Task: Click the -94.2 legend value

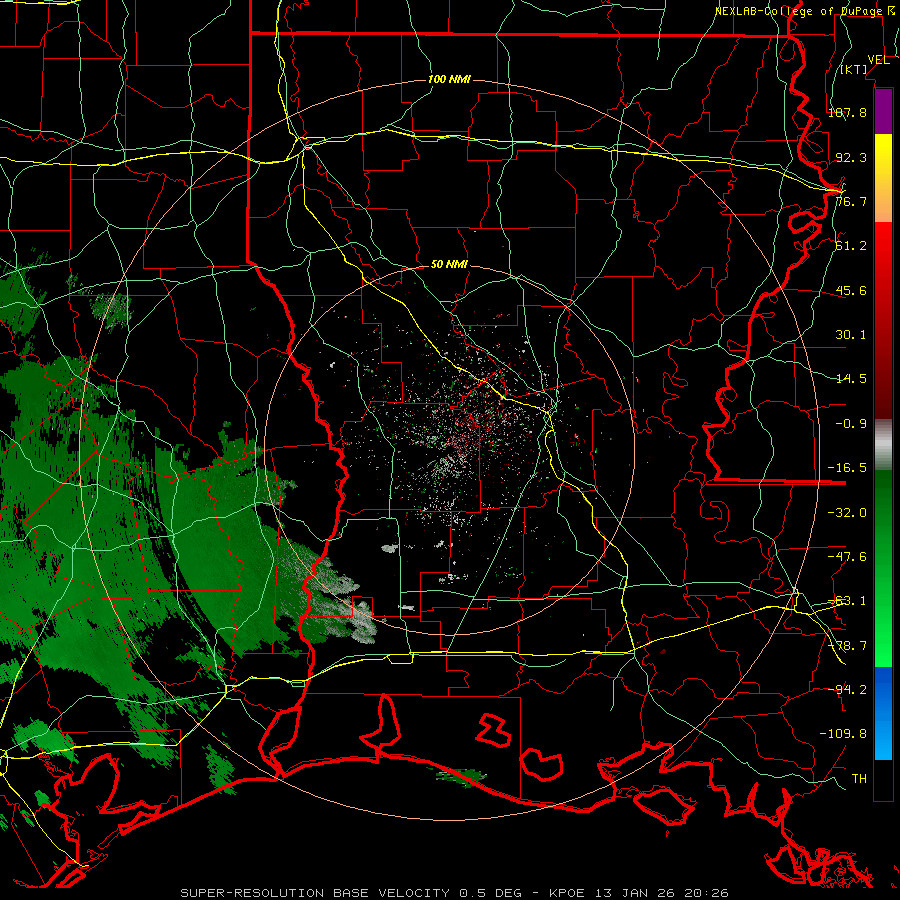Action: tap(847, 689)
